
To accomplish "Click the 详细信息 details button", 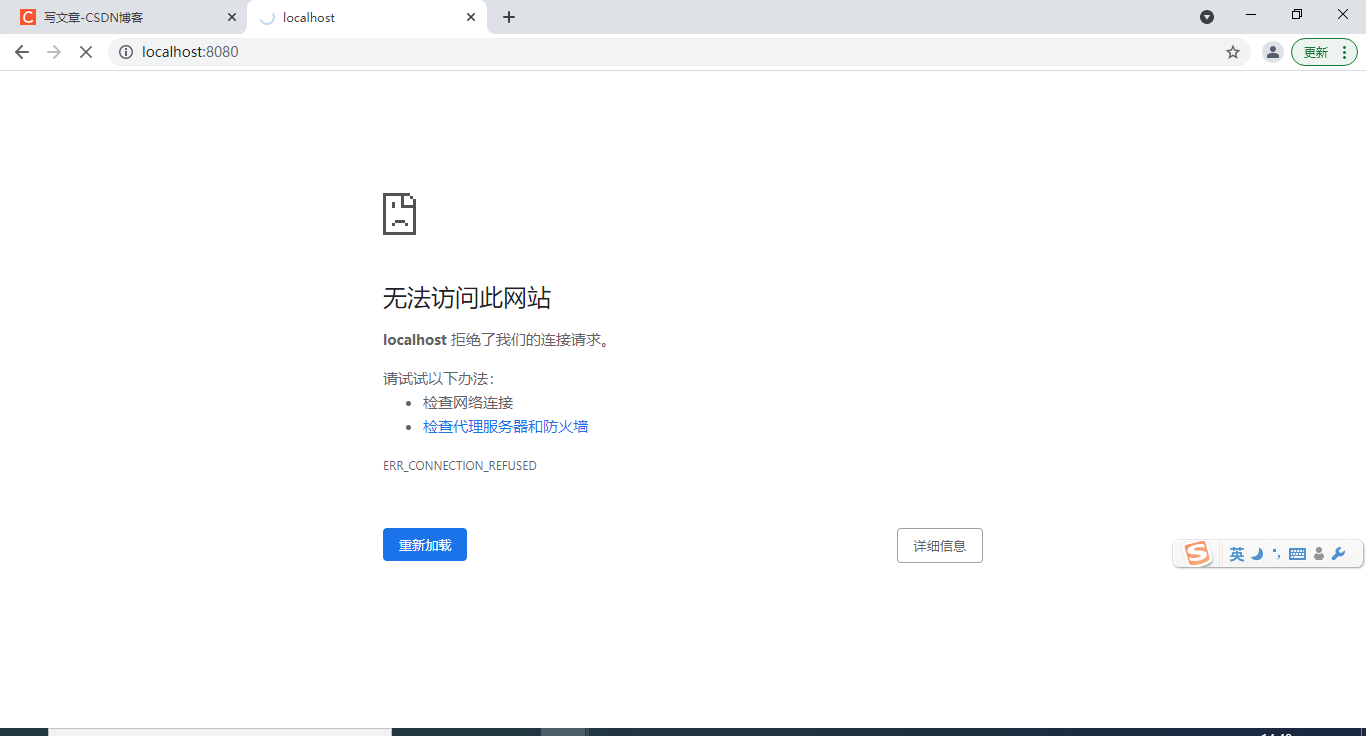I will pyautogui.click(x=939, y=544).
